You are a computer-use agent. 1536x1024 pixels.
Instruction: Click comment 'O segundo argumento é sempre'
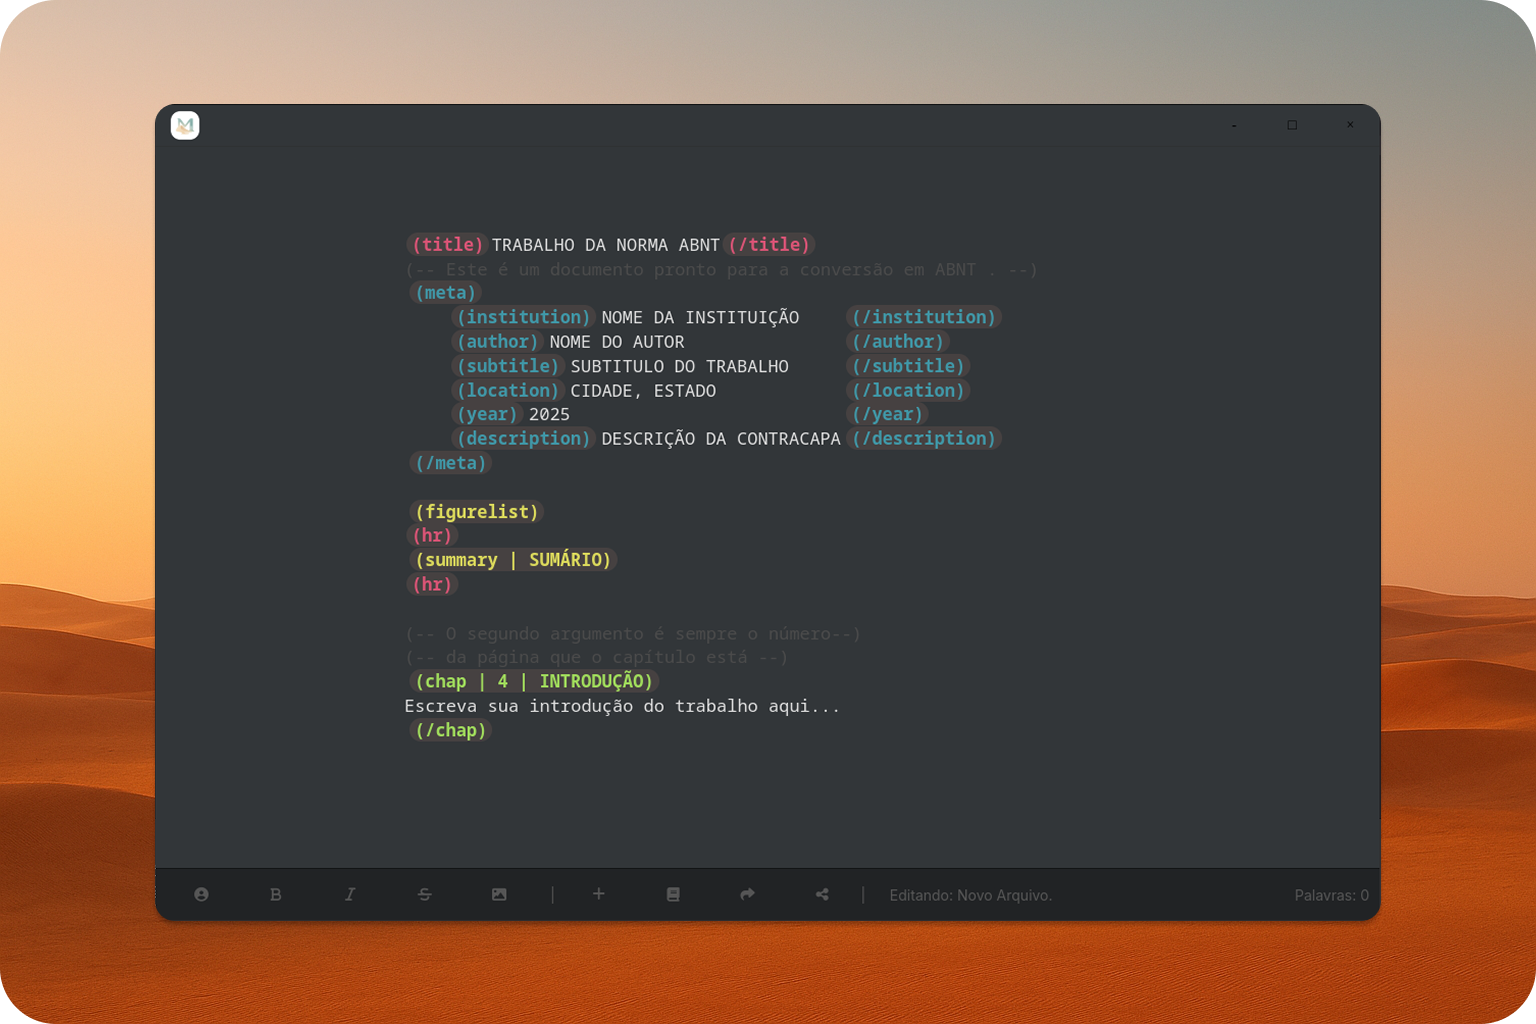(x=632, y=633)
